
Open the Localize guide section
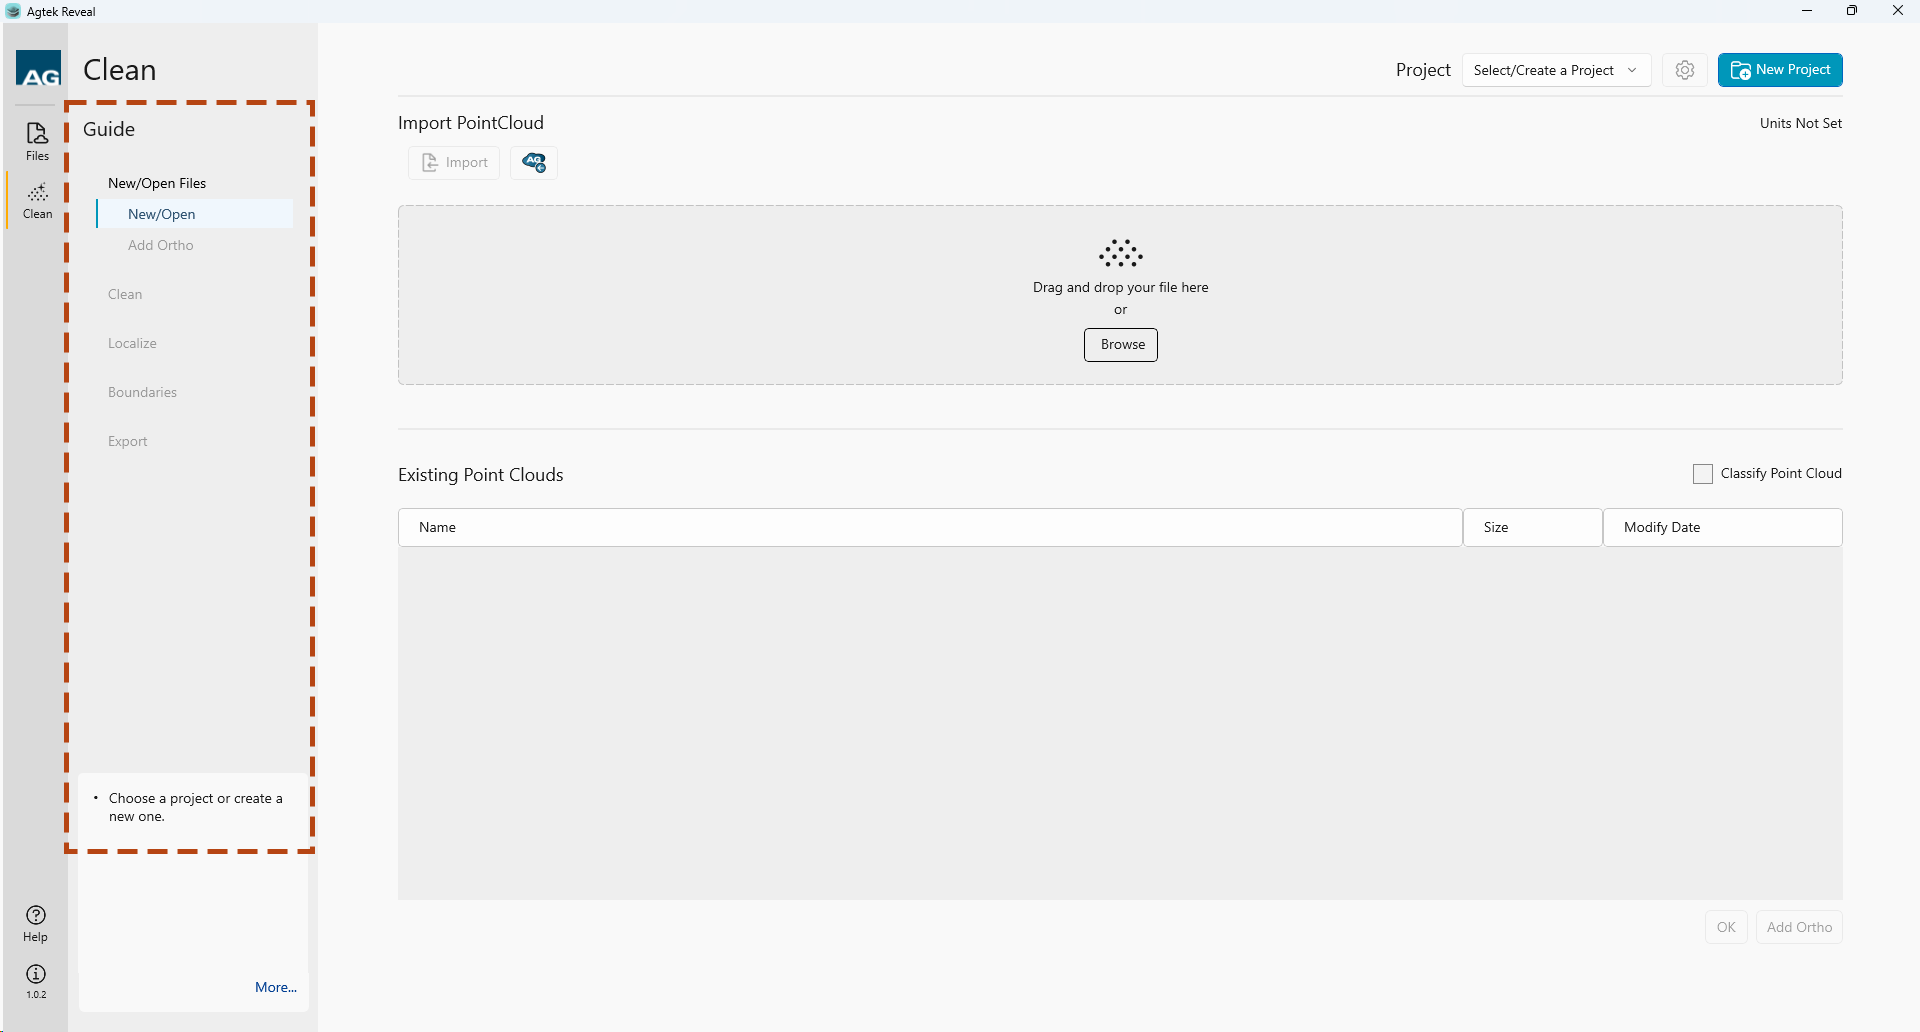[x=132, y=343]
